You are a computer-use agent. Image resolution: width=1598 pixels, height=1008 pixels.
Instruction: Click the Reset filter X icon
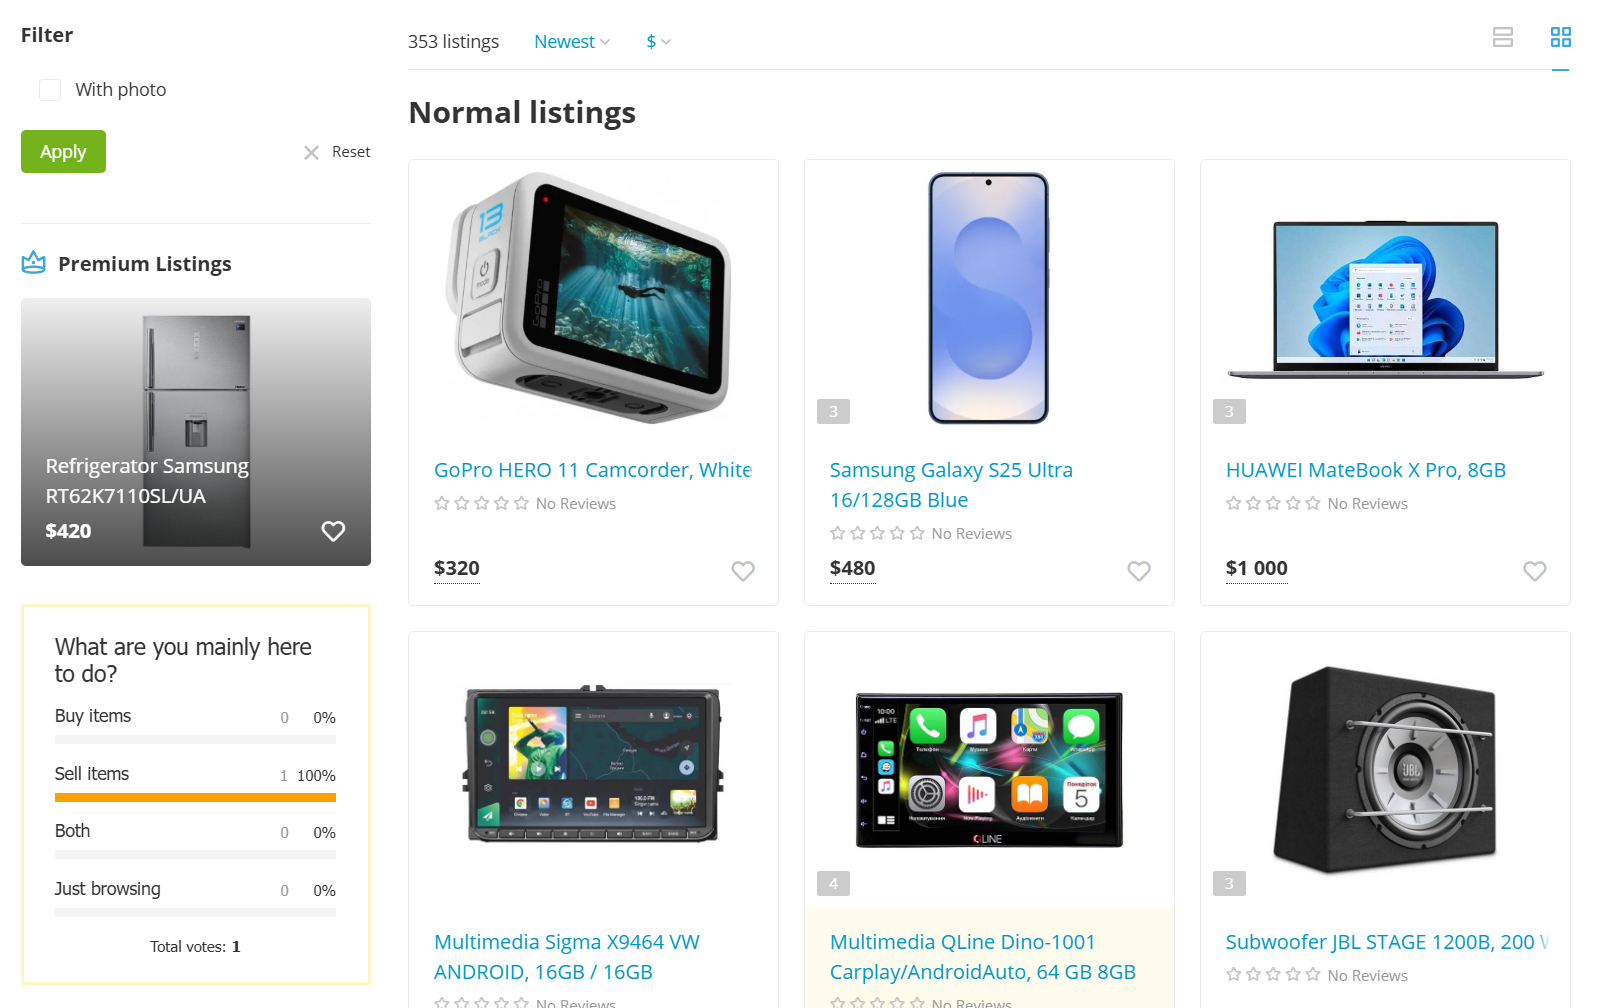pyautogui.click(x=311, y=152)
